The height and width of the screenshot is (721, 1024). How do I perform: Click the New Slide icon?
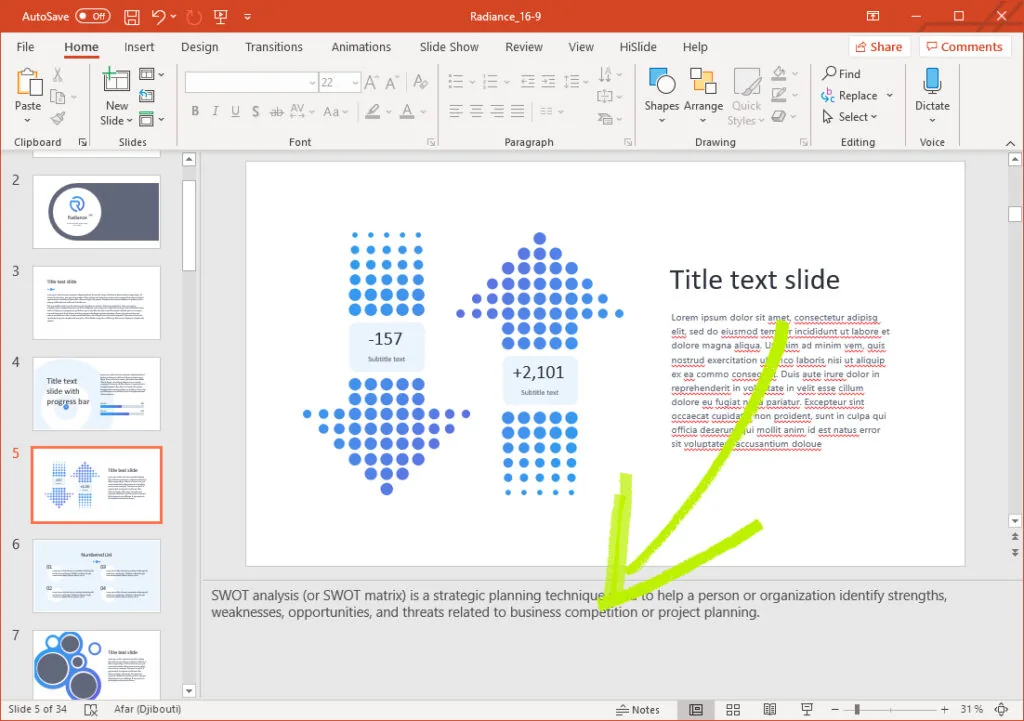(x=116, y=81)
